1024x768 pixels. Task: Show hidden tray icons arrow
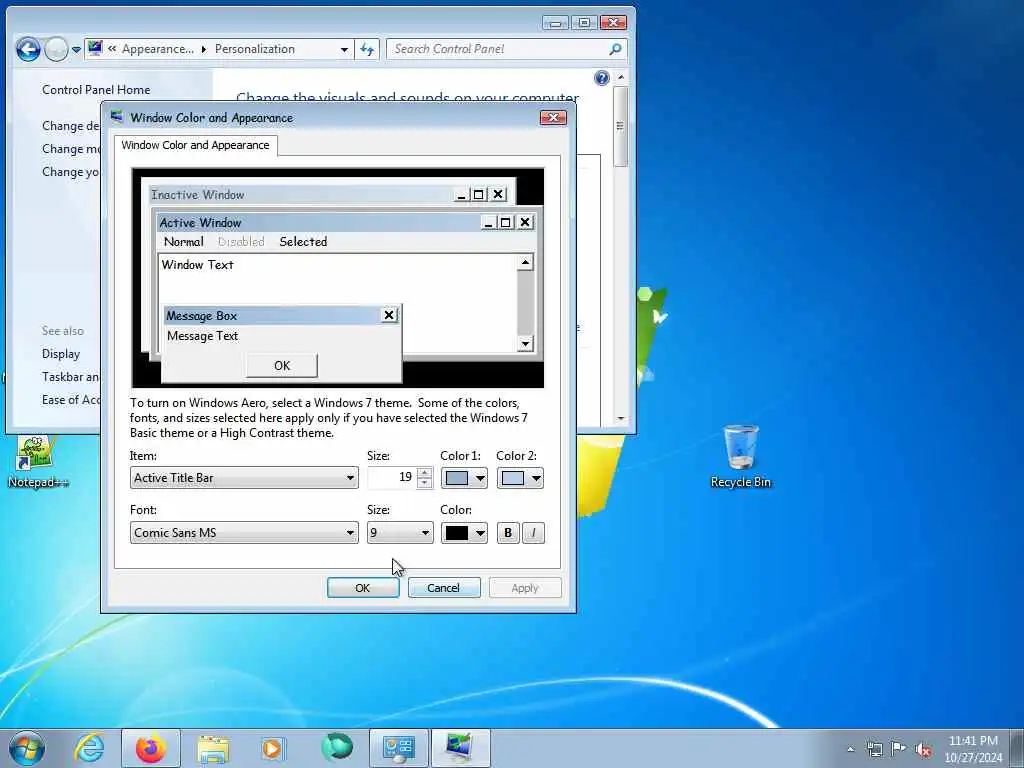pos(850,749)
